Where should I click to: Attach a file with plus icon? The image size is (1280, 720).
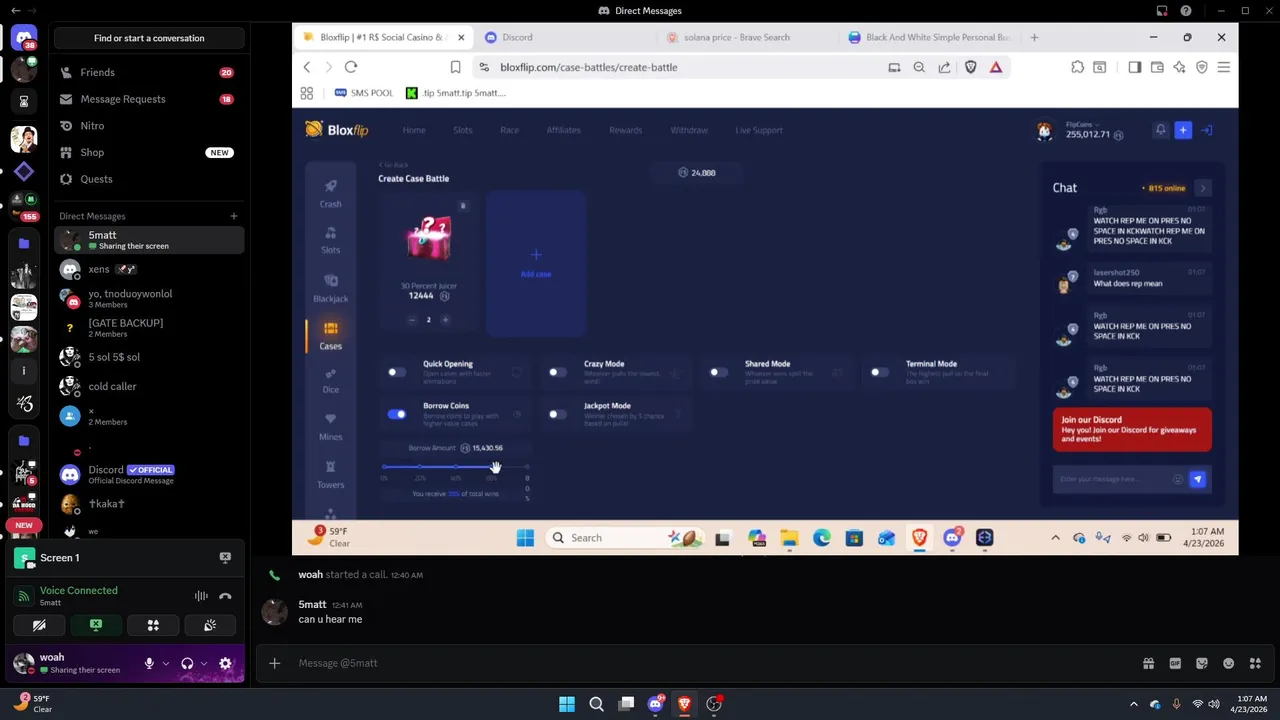[274, 663]
